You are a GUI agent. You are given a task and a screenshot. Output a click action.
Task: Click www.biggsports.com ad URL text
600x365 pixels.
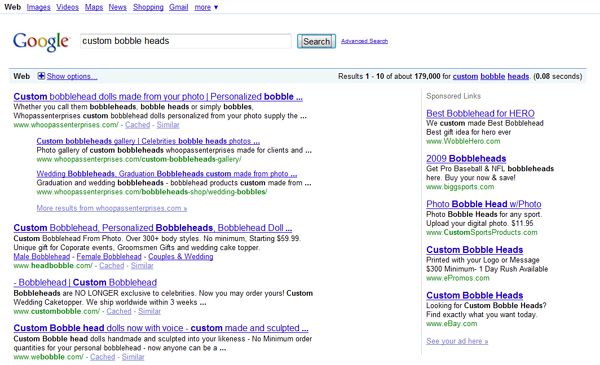click(x=460, y=187)
